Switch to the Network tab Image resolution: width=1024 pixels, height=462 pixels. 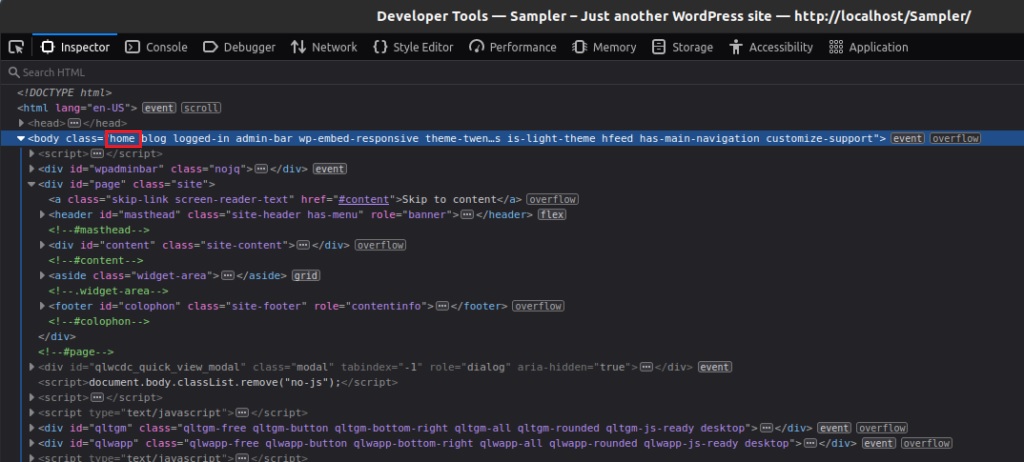(x=324, y=47)
